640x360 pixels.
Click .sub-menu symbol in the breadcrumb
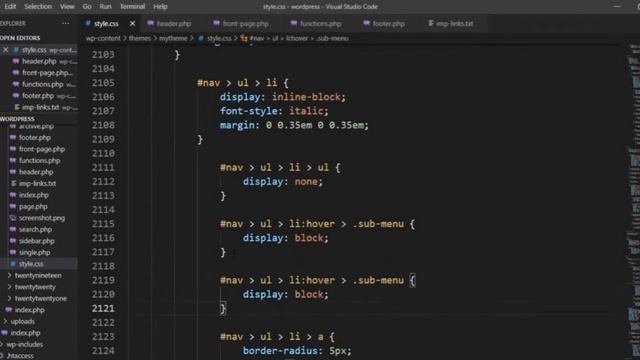coord(332,38)
